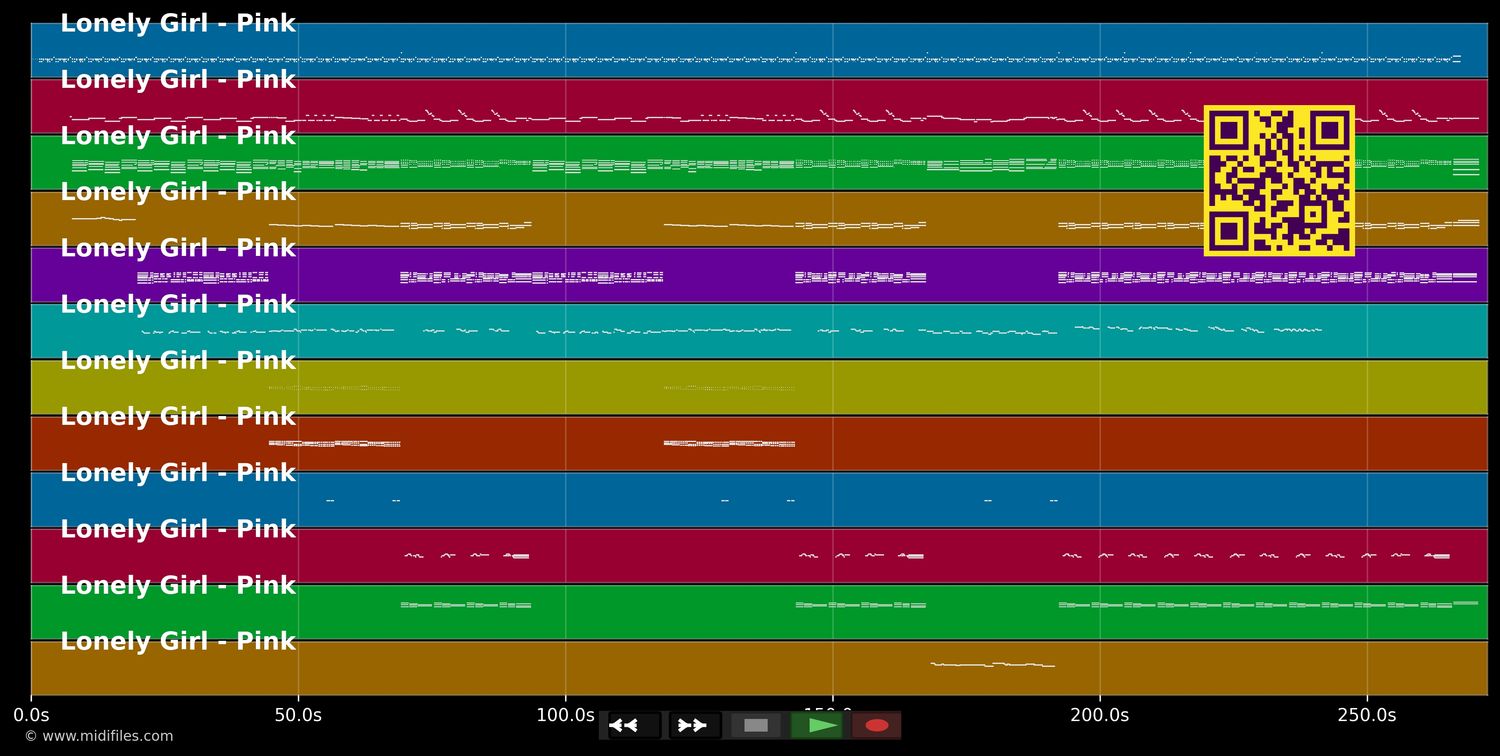The image size is (1500, 756).
Task: Select the teal track's Lonely Girl - Pink label
Action: pyautogui.click(x=178, y=304)
